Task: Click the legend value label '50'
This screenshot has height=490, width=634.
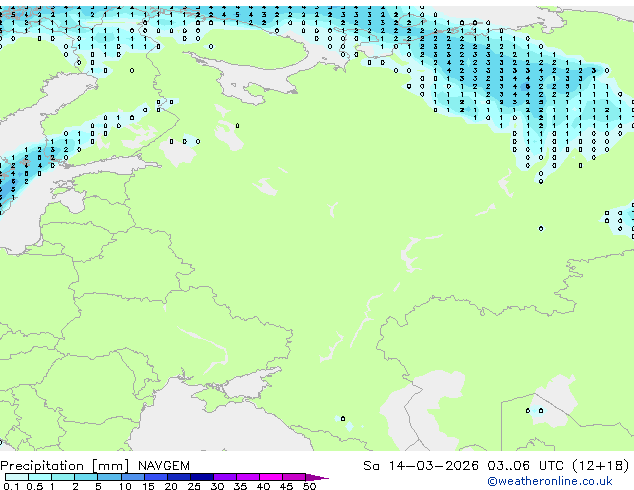Action: (309, 486)
